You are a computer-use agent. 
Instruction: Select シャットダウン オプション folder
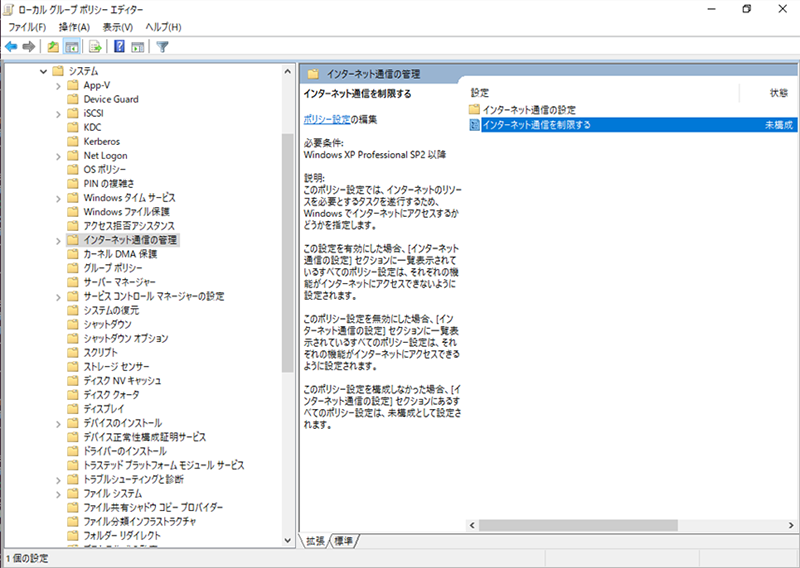pos(126,338)
